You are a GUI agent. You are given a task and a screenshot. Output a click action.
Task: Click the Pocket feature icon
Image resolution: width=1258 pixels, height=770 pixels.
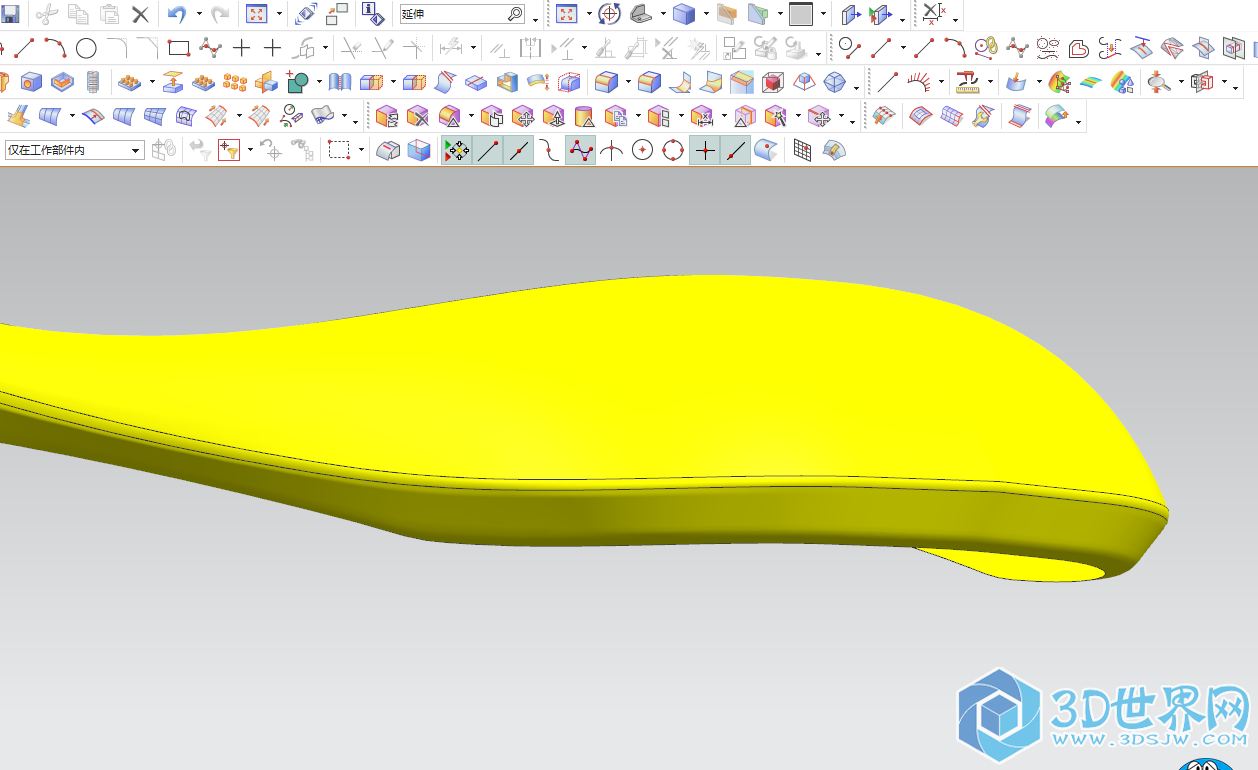[x=62, y=82]
